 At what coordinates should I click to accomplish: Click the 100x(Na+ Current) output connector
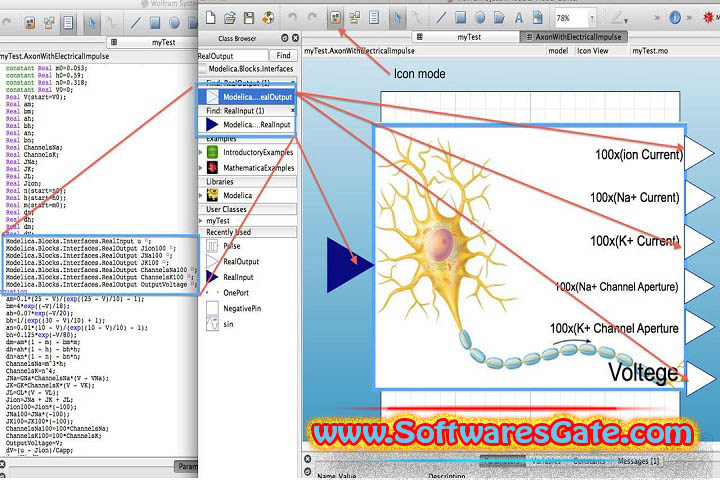pyautogui.click(x=699, y=198)
